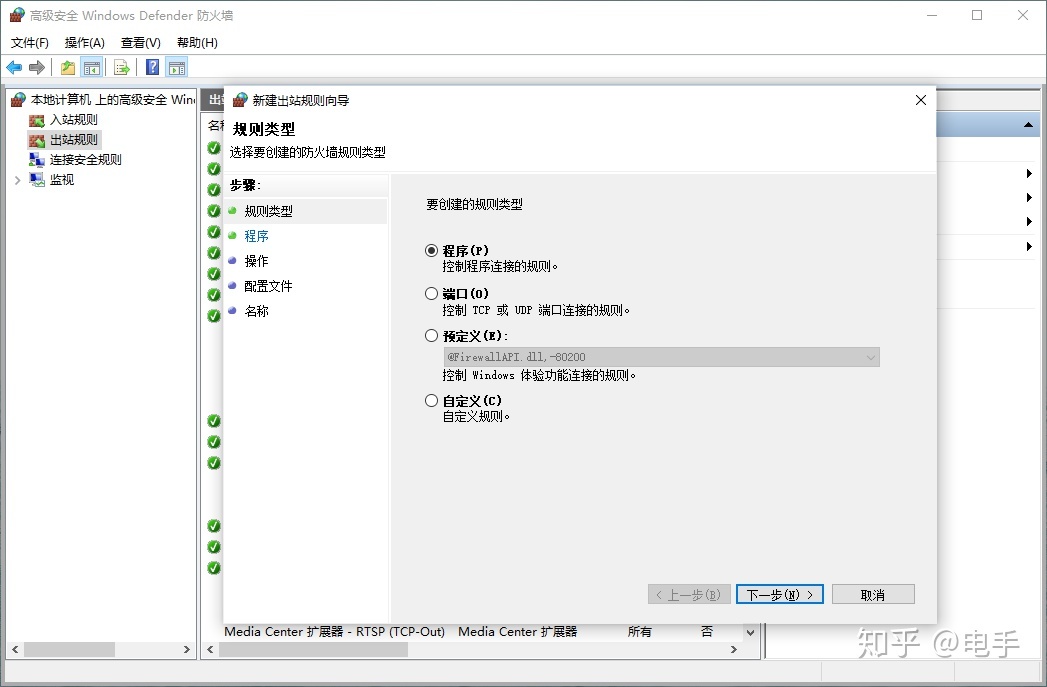Select the 自定义(C) radio button

(431, 401)
